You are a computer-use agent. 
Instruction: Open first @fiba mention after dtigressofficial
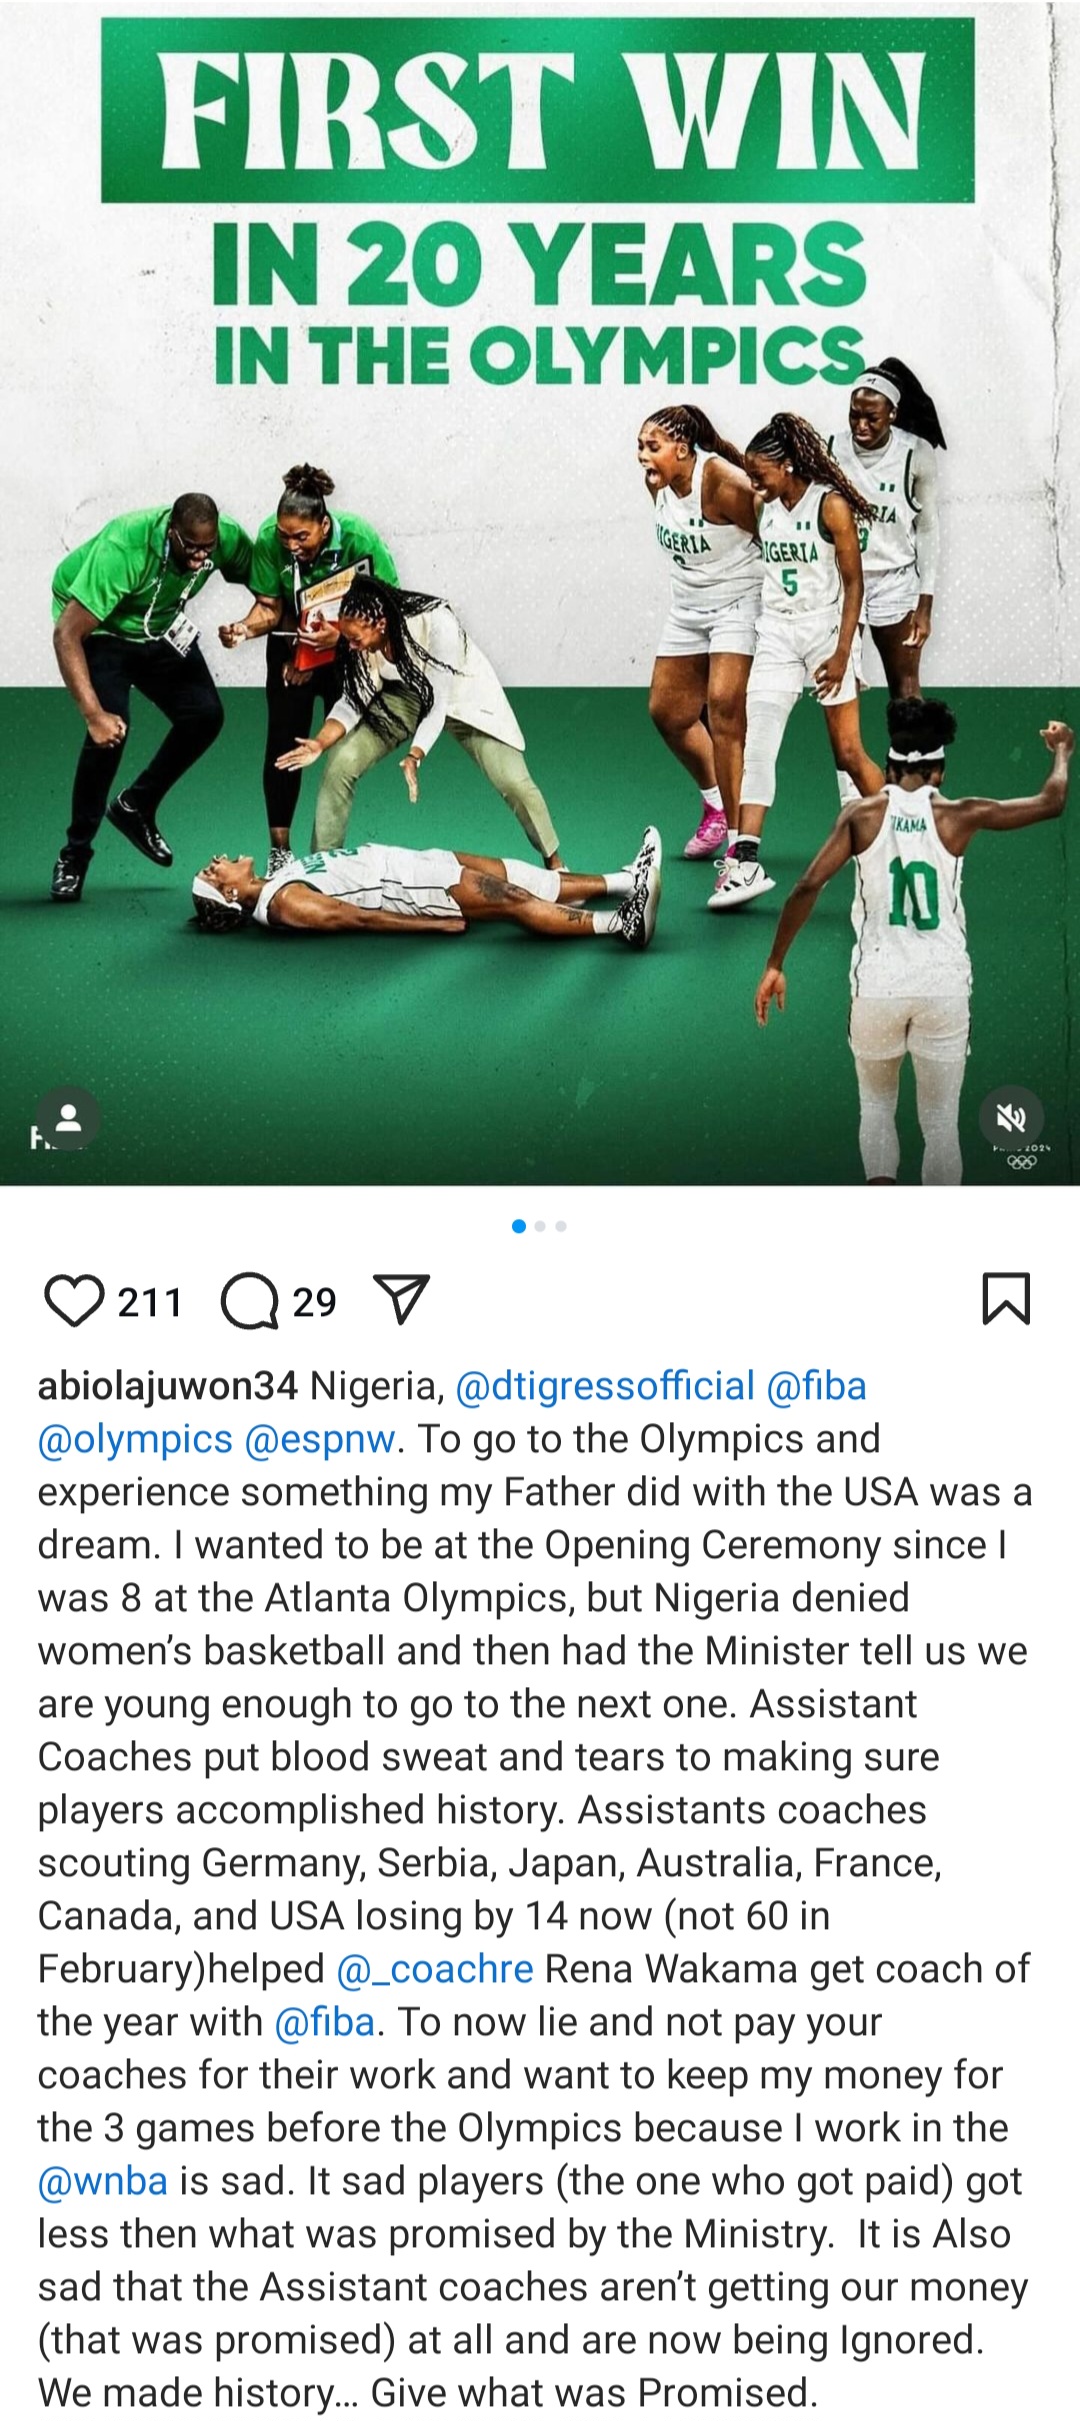coord(816,1386)
